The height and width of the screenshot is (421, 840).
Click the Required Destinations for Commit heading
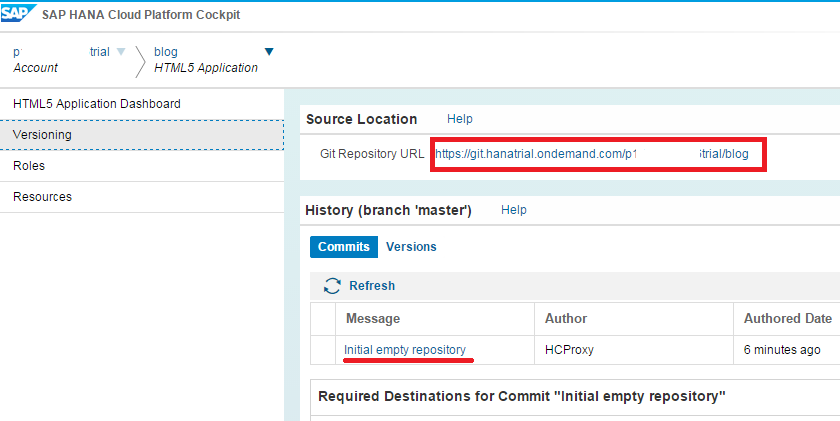[x=522, y=396]
